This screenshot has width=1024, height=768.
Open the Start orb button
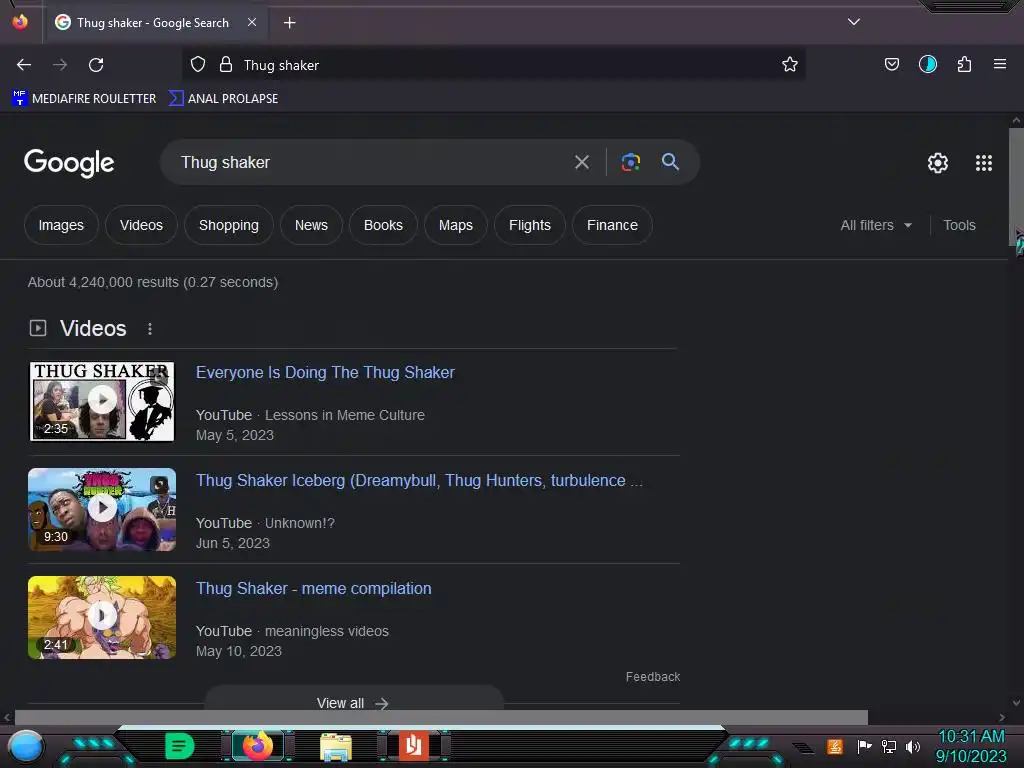(x=26, y=746)
